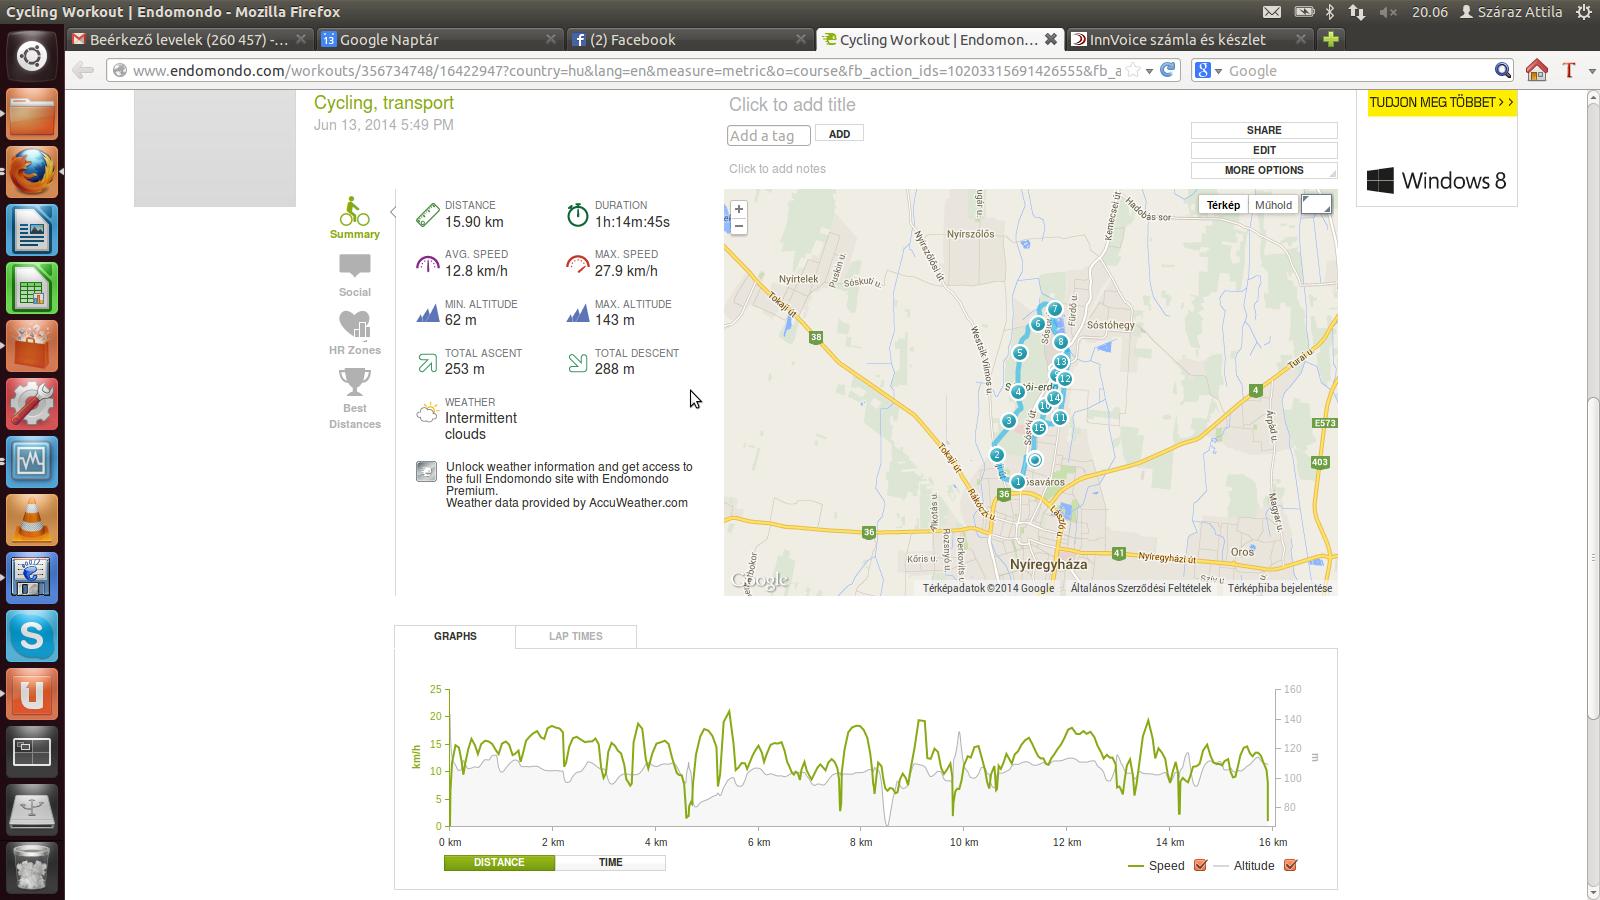This screenshot has height=900, width=1600.
Task: Click the Windows 8 advertisement
Action: 1437,181
